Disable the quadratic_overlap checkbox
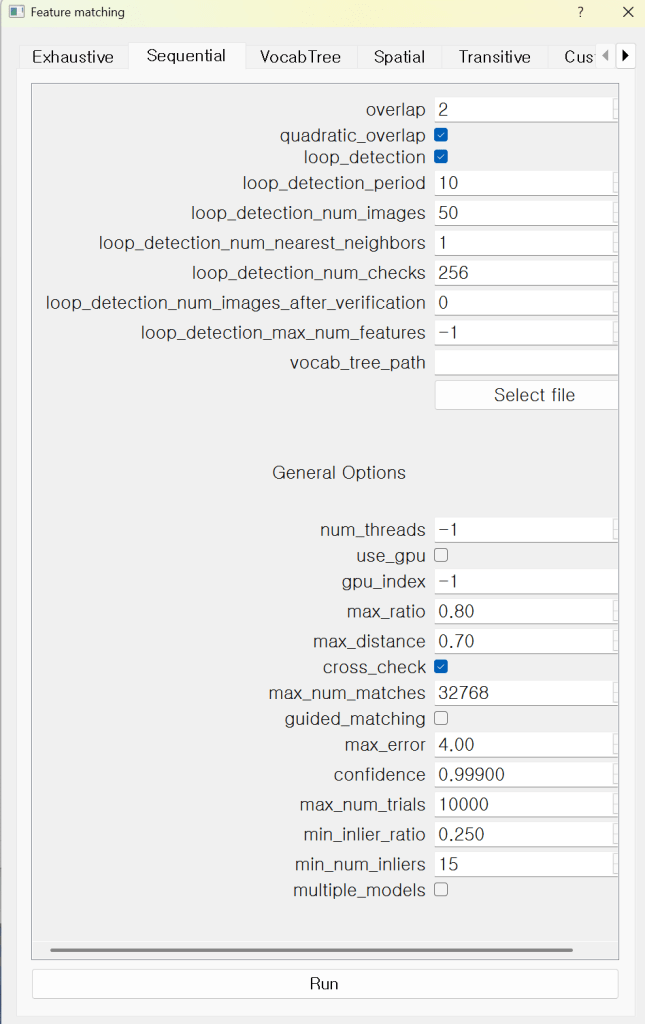 (x=441, y=135)
